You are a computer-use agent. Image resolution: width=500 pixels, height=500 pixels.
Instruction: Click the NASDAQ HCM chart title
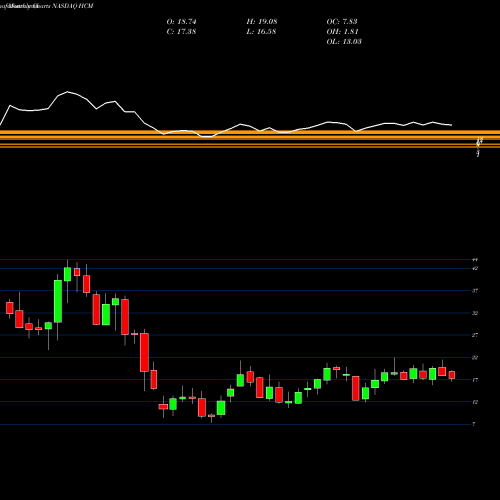(72, 6)
